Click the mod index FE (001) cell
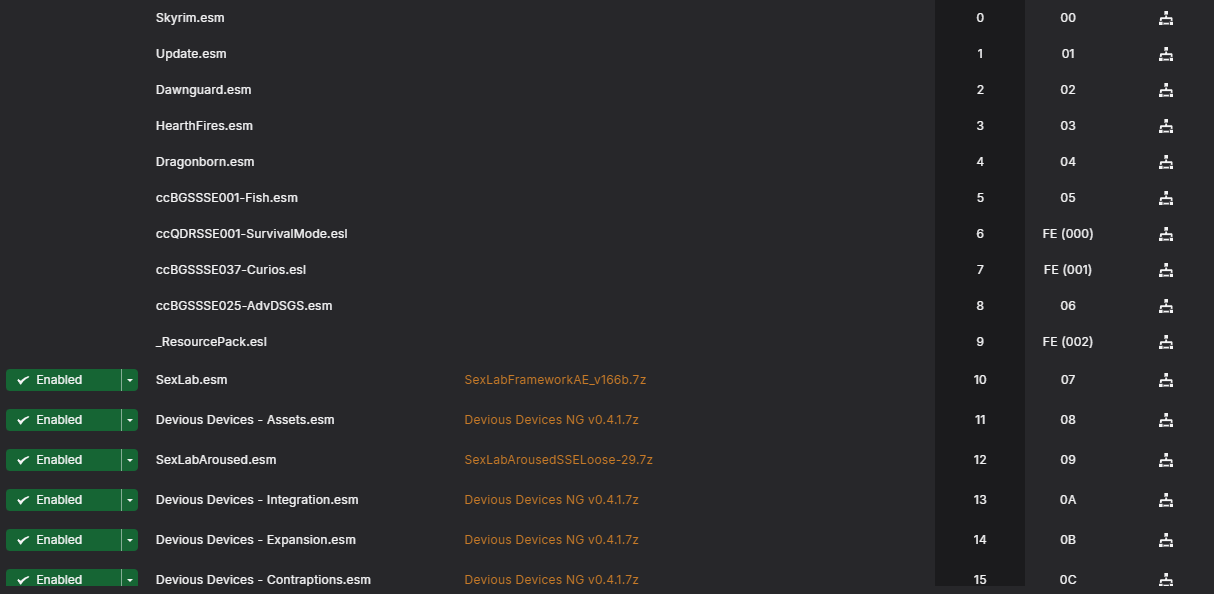The image size is (1214, 594). click(x=1068, y=270)
